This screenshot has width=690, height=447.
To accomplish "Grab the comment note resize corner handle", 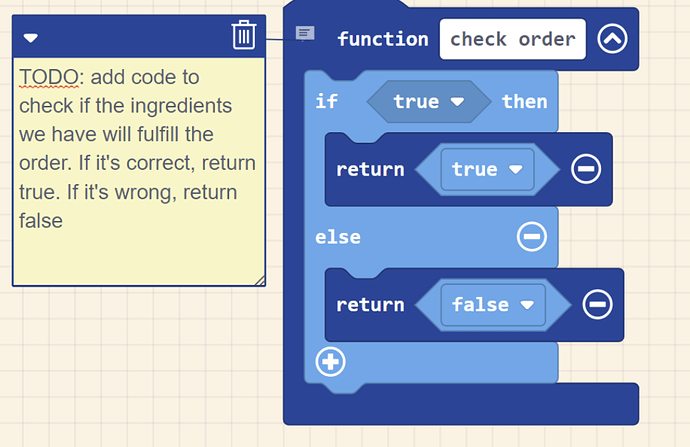I will pos(260,280).
